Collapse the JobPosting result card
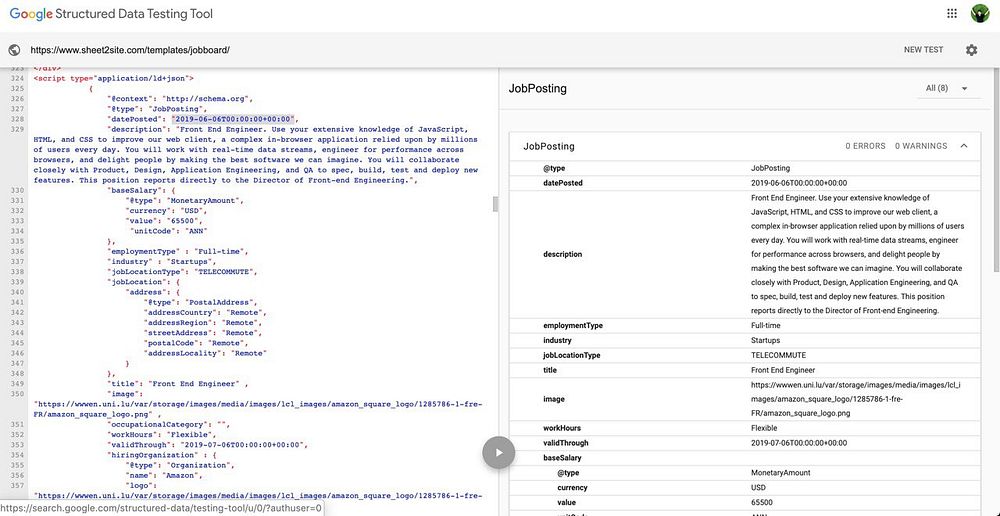This screenshot has height=516, width=1000. 964,146
